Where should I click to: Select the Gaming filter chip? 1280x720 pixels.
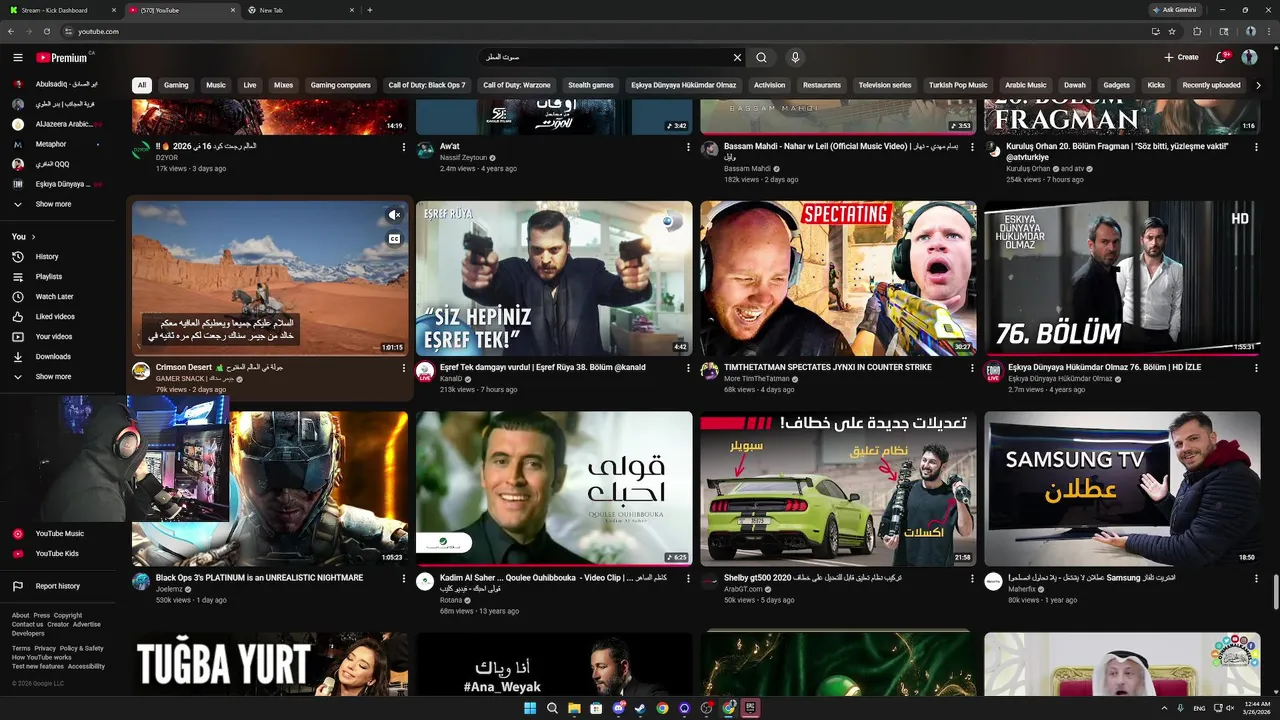point(176,85)
